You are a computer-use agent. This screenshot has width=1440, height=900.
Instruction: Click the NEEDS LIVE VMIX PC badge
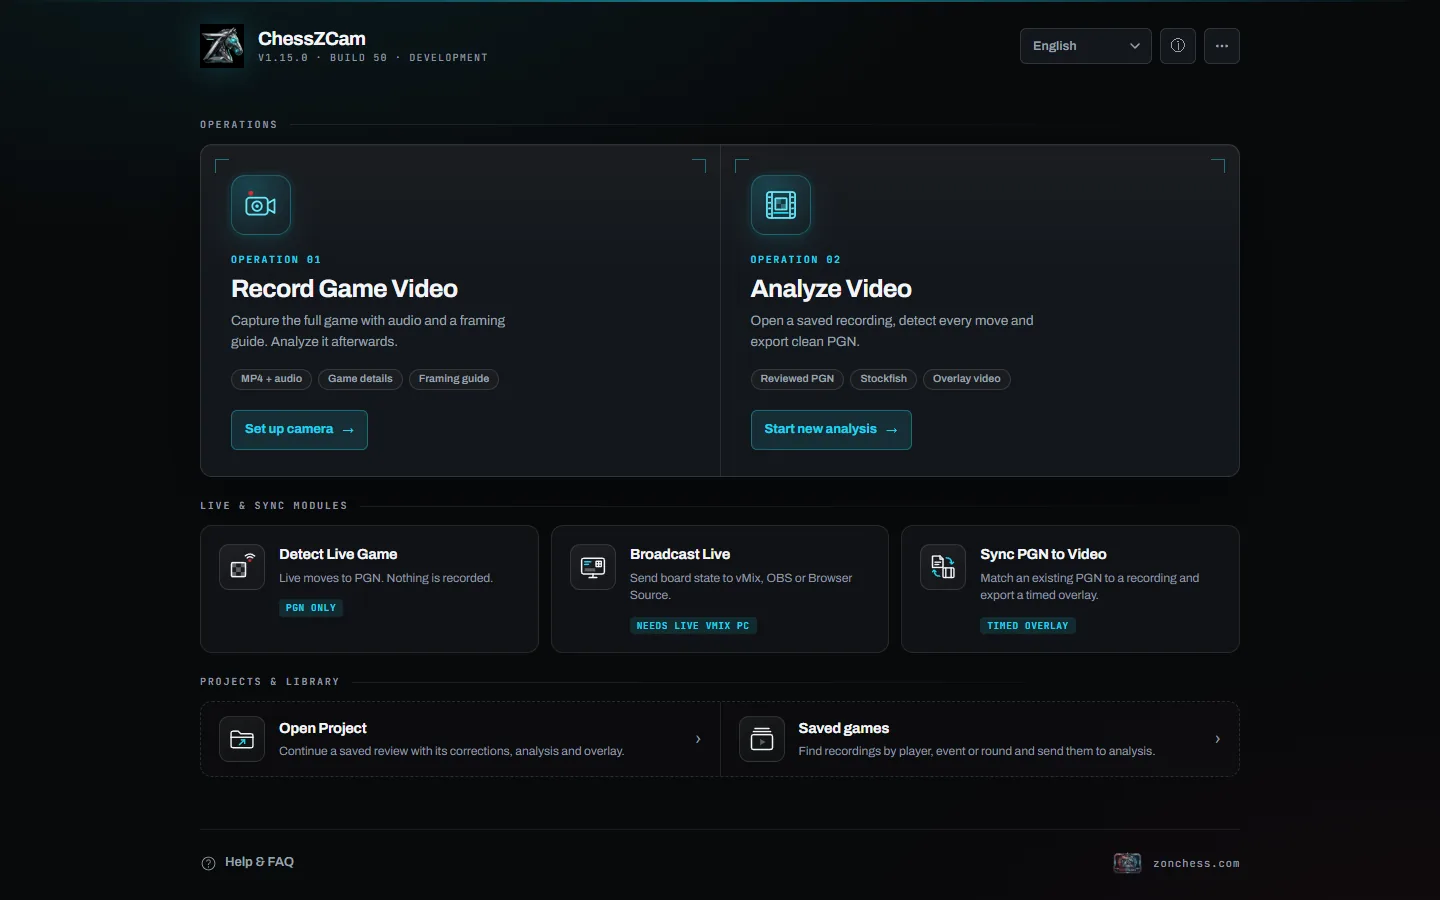(x=693, y=626)
